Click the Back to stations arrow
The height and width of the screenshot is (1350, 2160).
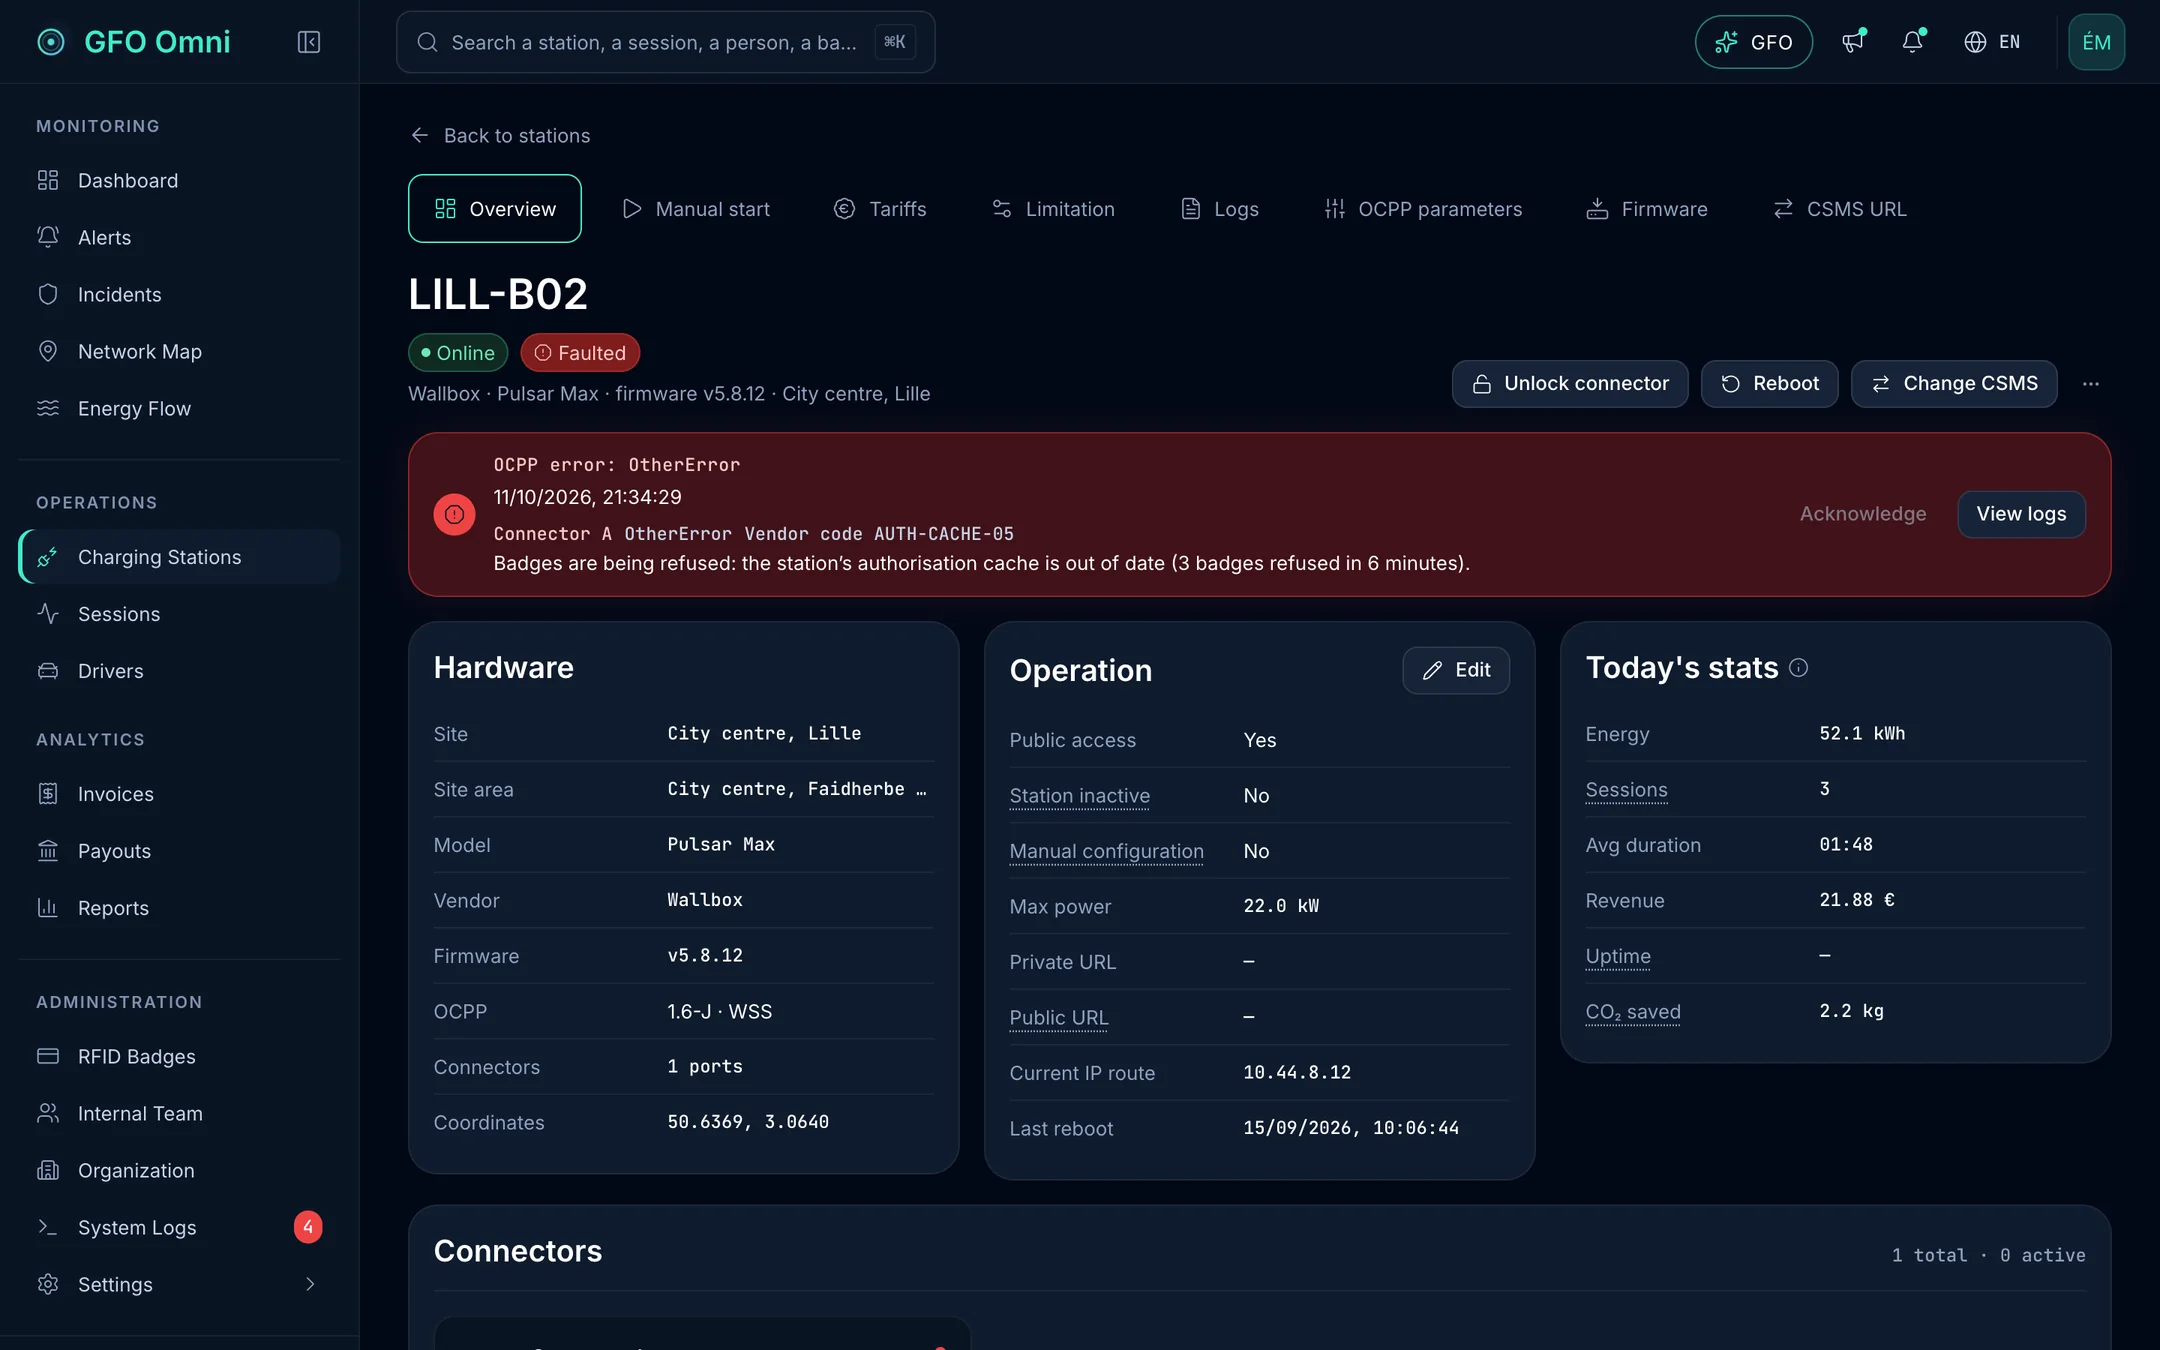click(x=420, y=135)
